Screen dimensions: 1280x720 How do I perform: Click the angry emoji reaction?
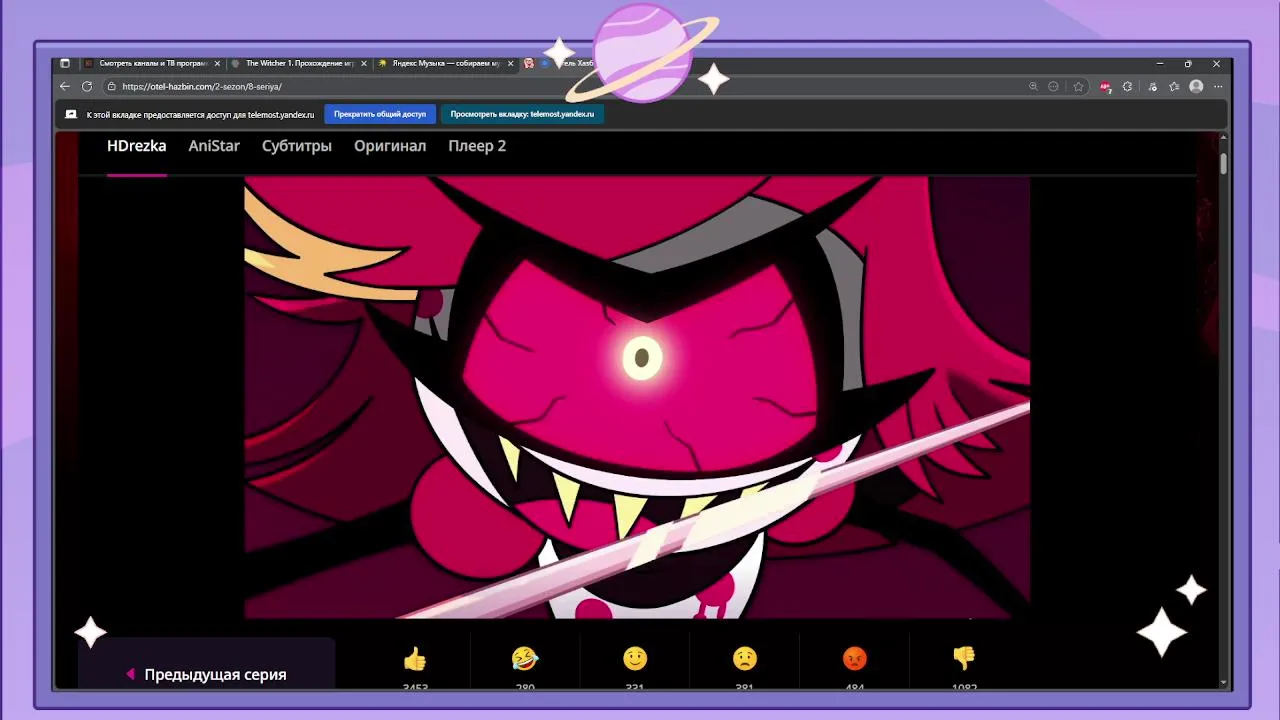[x=855, y=658]
